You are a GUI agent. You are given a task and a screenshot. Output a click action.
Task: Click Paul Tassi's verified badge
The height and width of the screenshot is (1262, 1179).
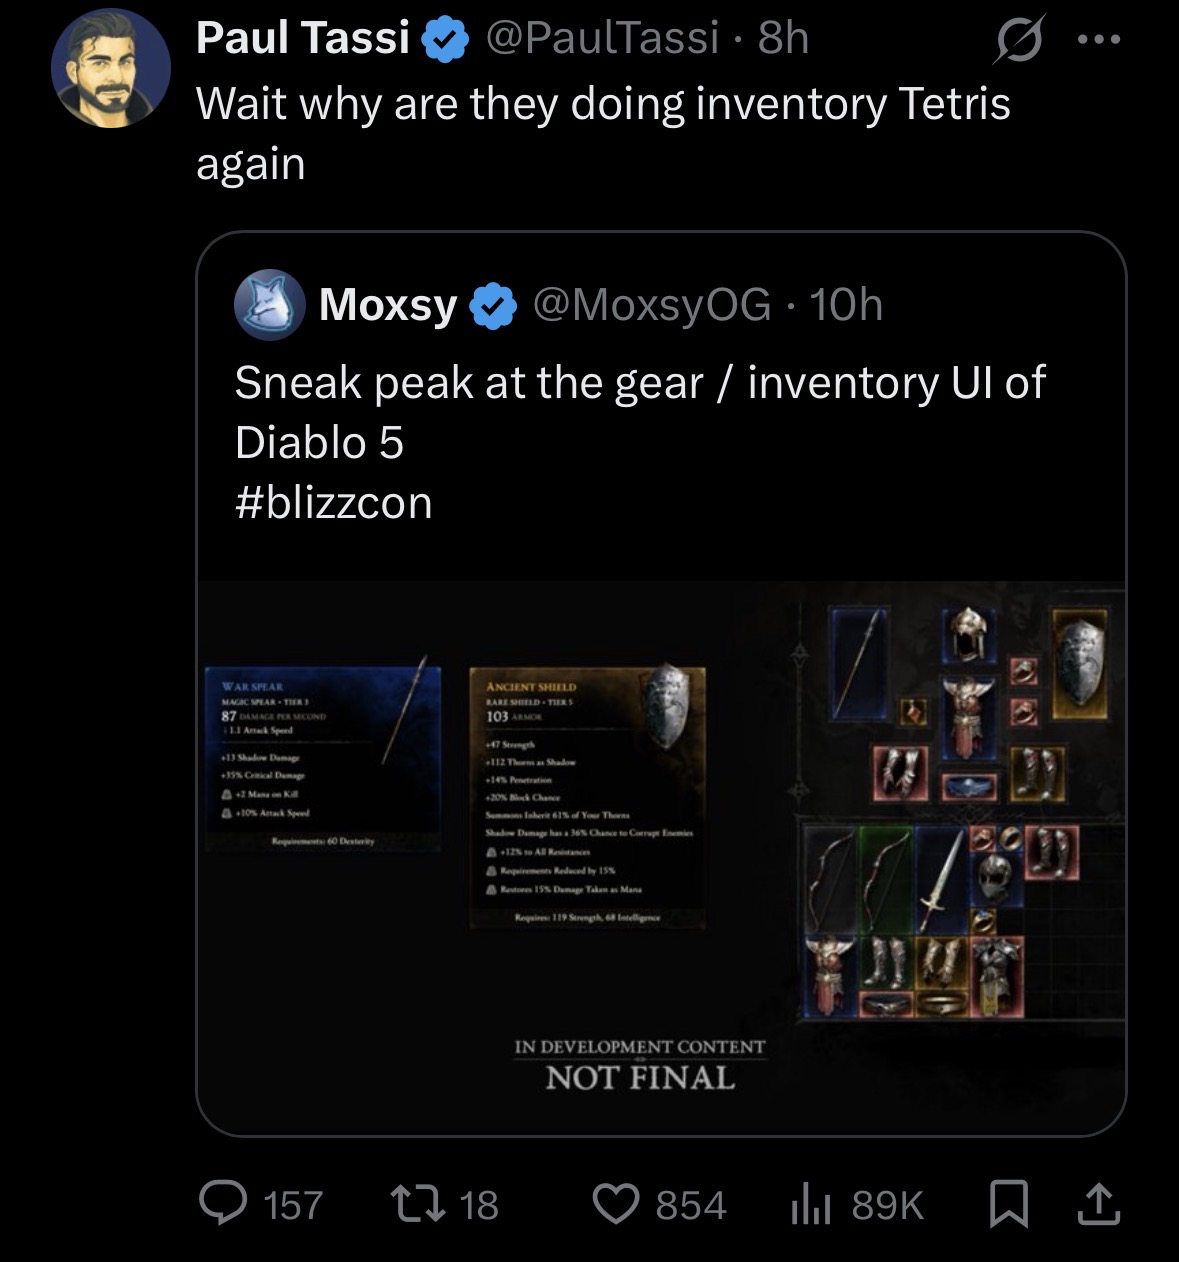pos(446,40)
